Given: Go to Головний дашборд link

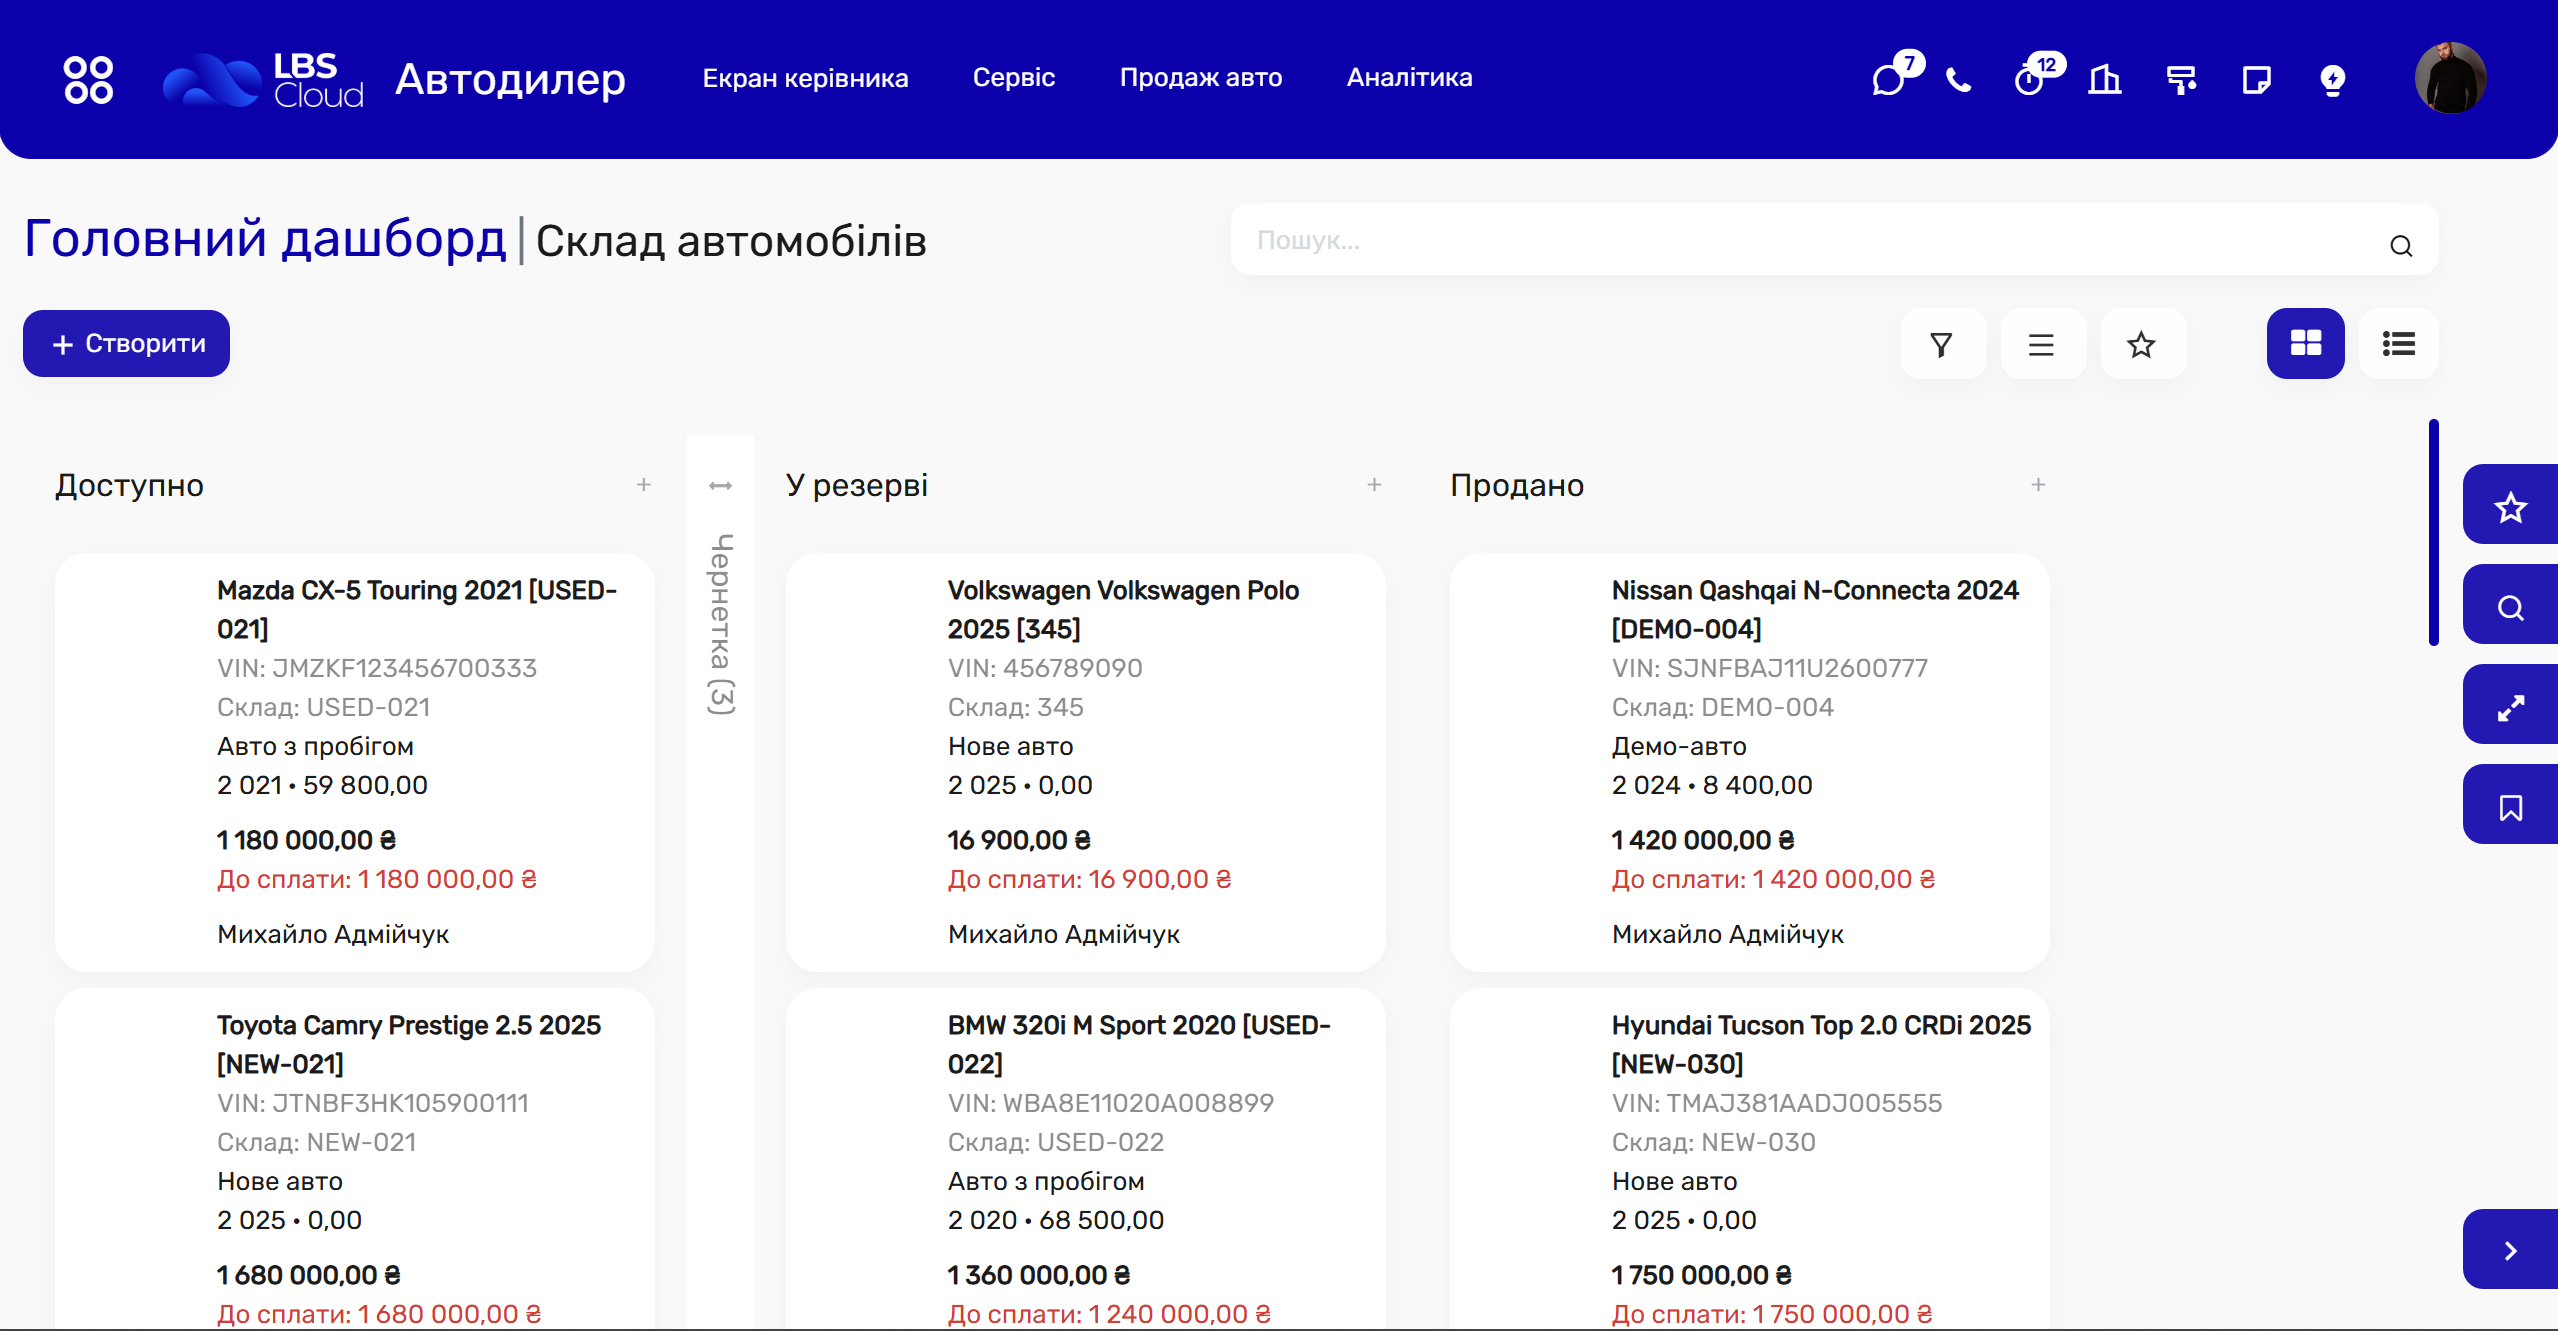Looking at the screenshot, I should [x=265, y=240].
